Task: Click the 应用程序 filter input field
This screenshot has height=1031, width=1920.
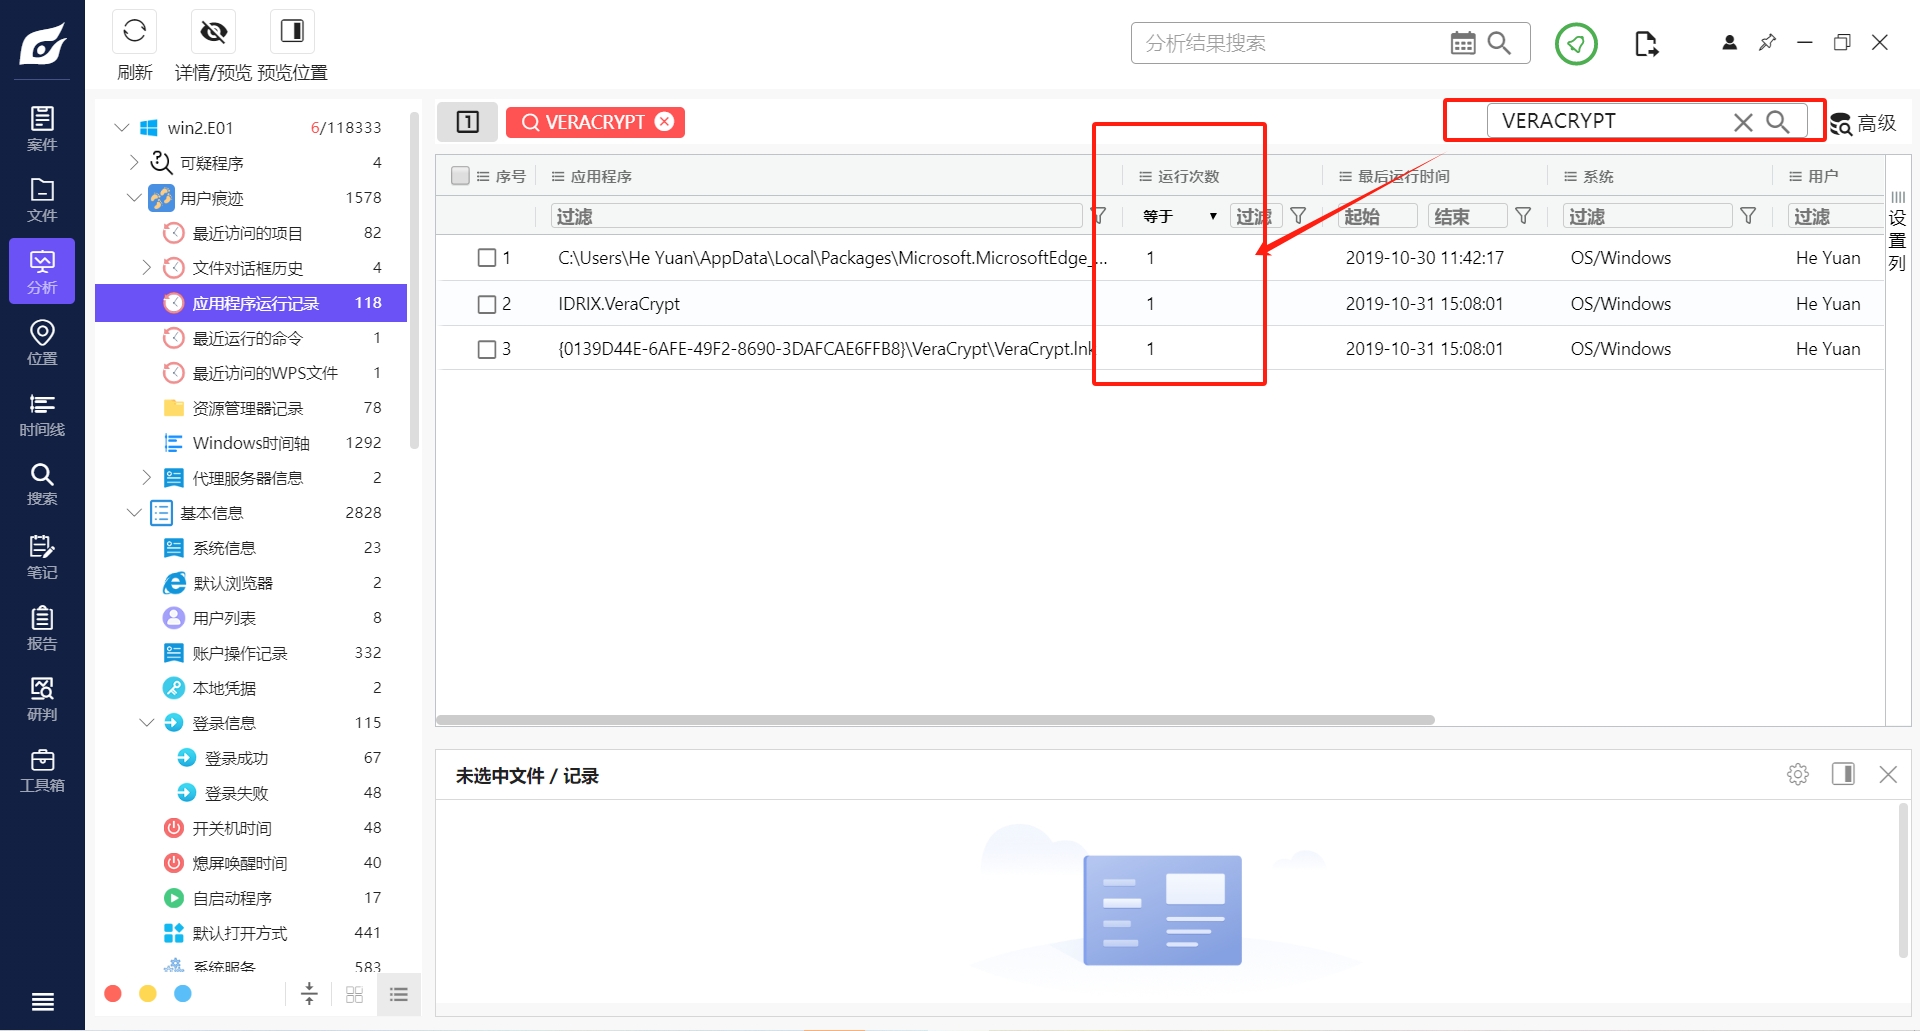Action: tap(816, 216)
